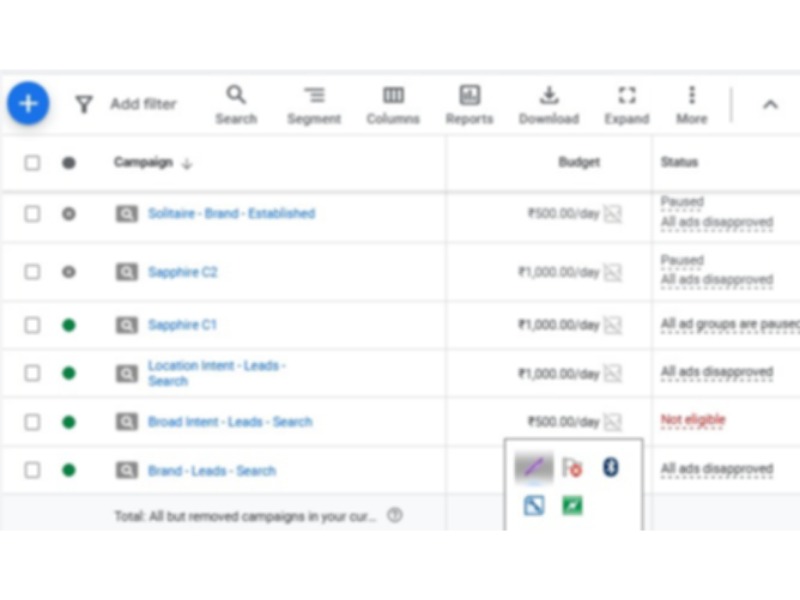Screen dimensions: 800x600
Task: Select the Brand - Leads - Search checkbox
Action: (33, 470)
